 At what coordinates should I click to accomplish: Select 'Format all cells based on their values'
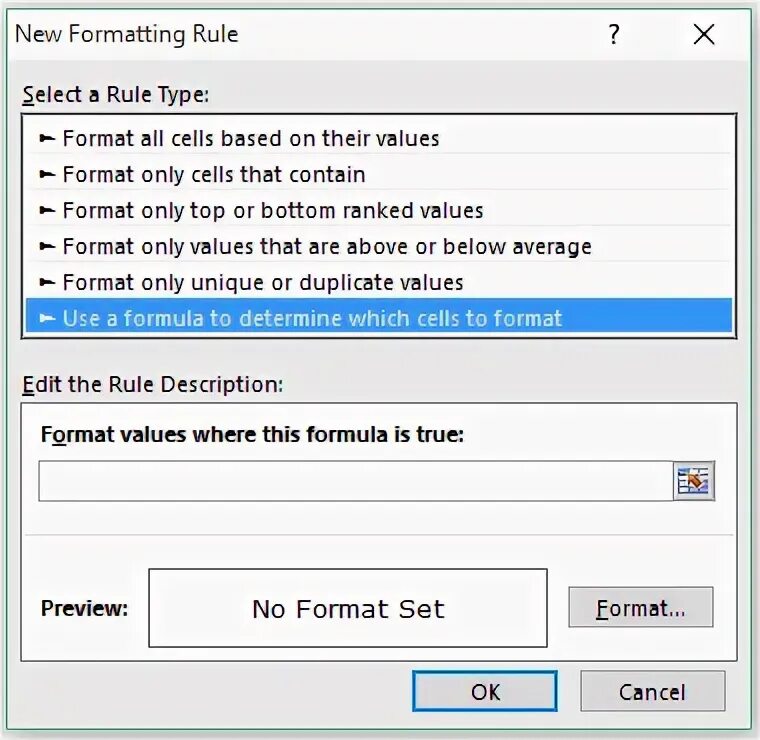point(379,138)
